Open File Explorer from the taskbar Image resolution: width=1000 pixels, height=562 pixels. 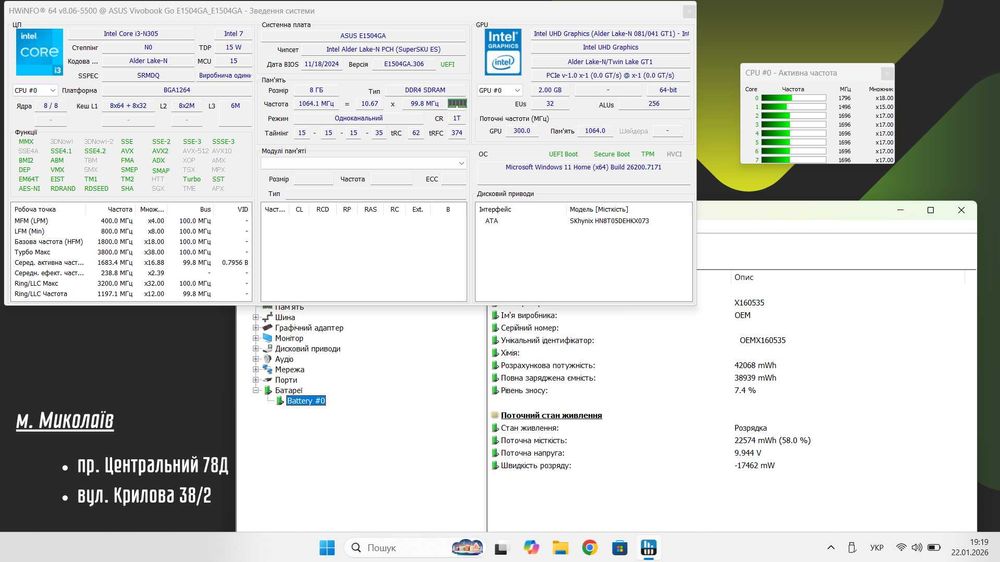tap(560, 547)
